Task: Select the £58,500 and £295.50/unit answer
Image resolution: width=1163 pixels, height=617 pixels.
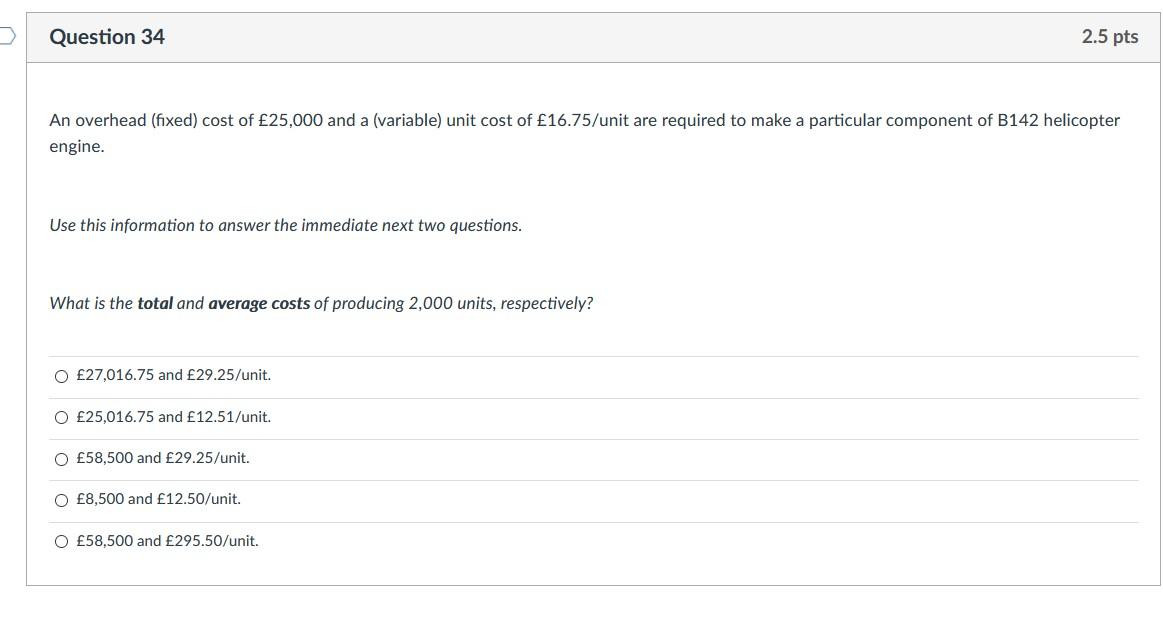Action: click(x=61, y=540)
